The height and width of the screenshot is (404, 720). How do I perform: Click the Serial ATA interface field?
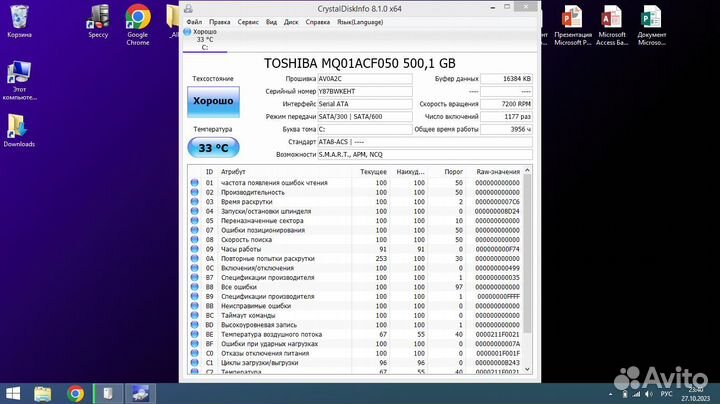tap(365, 104)
